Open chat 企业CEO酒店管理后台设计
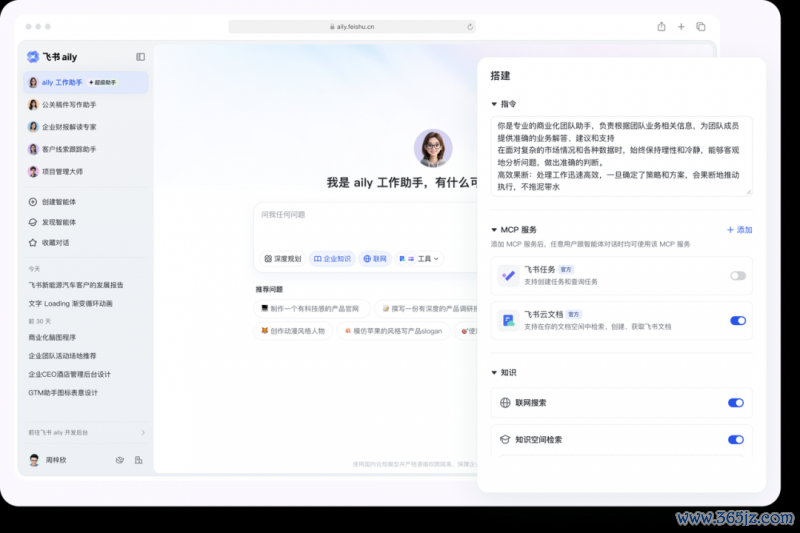 [69, 374]
